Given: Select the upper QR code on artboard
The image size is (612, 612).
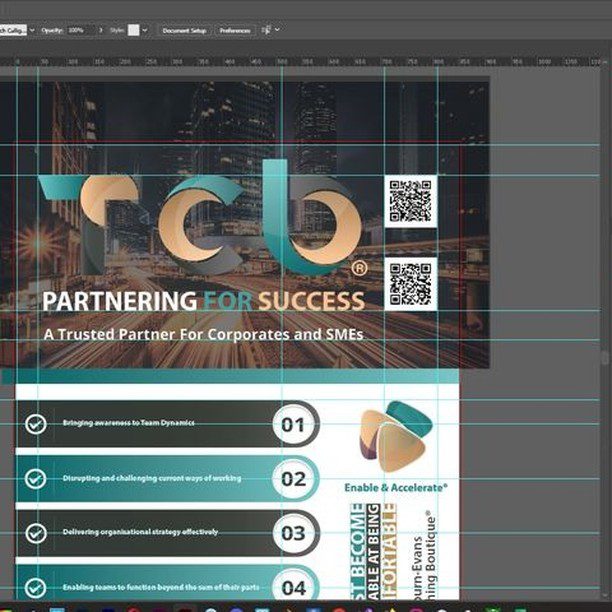Looking at the screenshot, I should pos(411,201).
